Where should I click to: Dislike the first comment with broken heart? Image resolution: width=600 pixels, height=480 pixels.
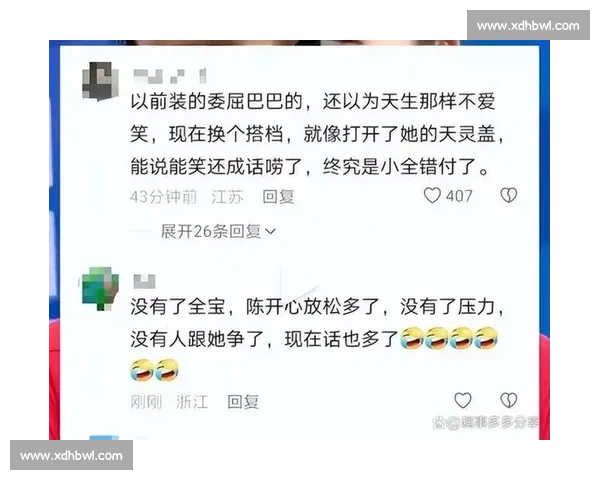[x=509, y=196]
